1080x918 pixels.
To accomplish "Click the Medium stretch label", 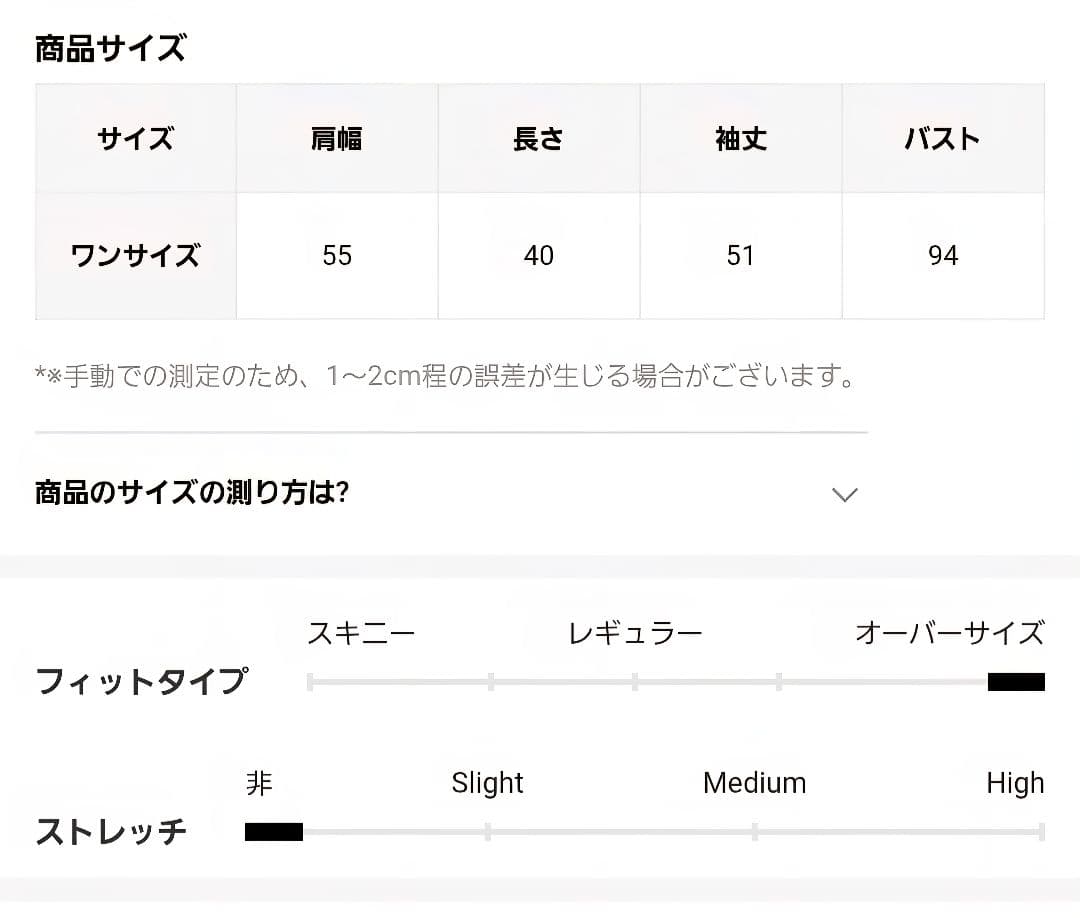I will pos(754,783).
